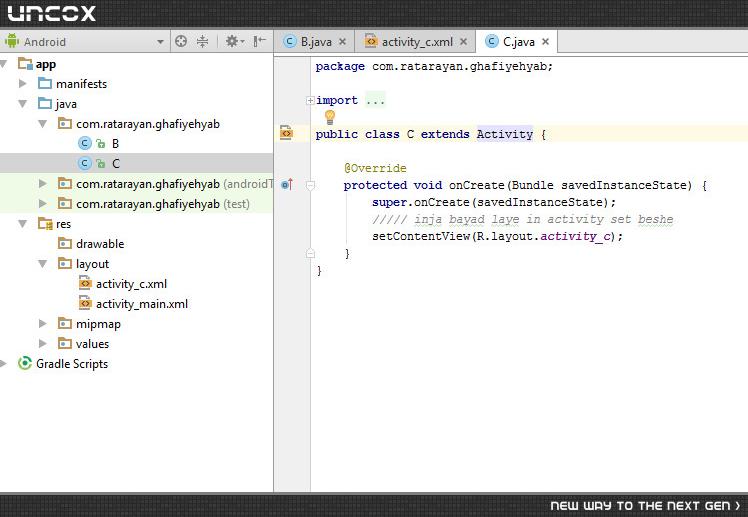Click the onCreate closing fold marker
The width and height of the screenshot is (748, 517).
point(310,253)
